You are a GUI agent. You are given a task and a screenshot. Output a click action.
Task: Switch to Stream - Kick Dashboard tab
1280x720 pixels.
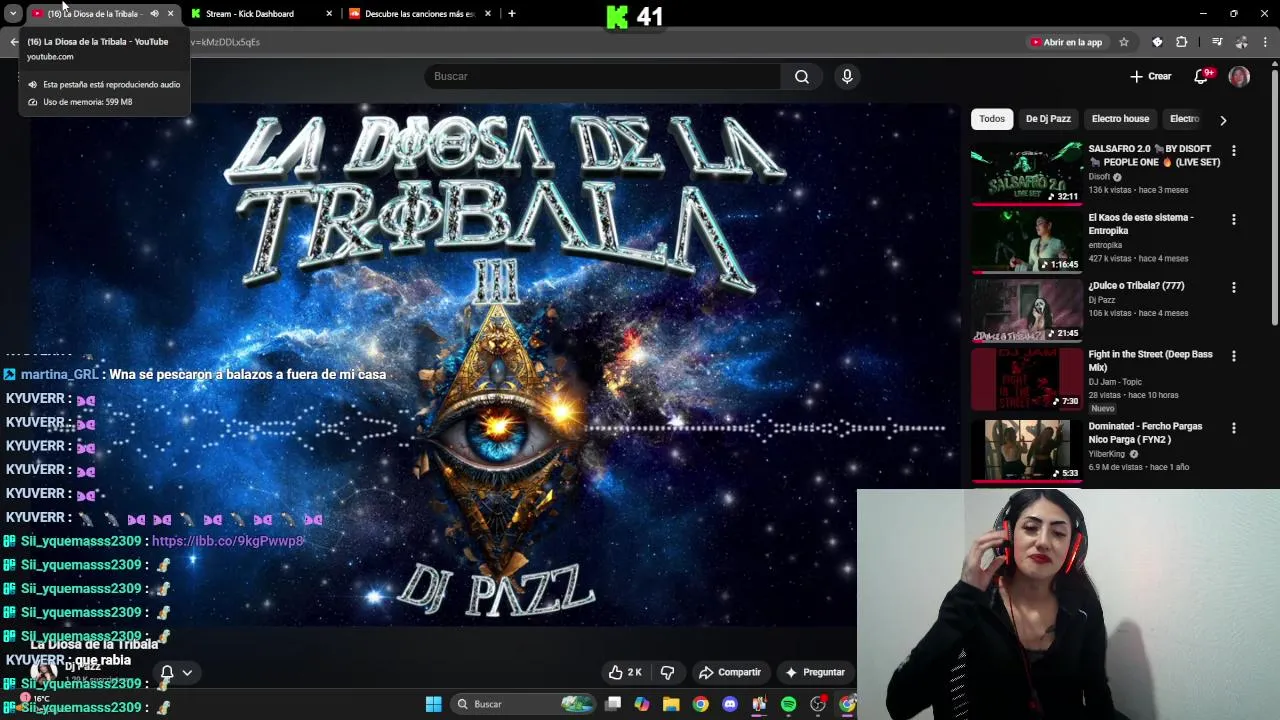click(250, 14)
